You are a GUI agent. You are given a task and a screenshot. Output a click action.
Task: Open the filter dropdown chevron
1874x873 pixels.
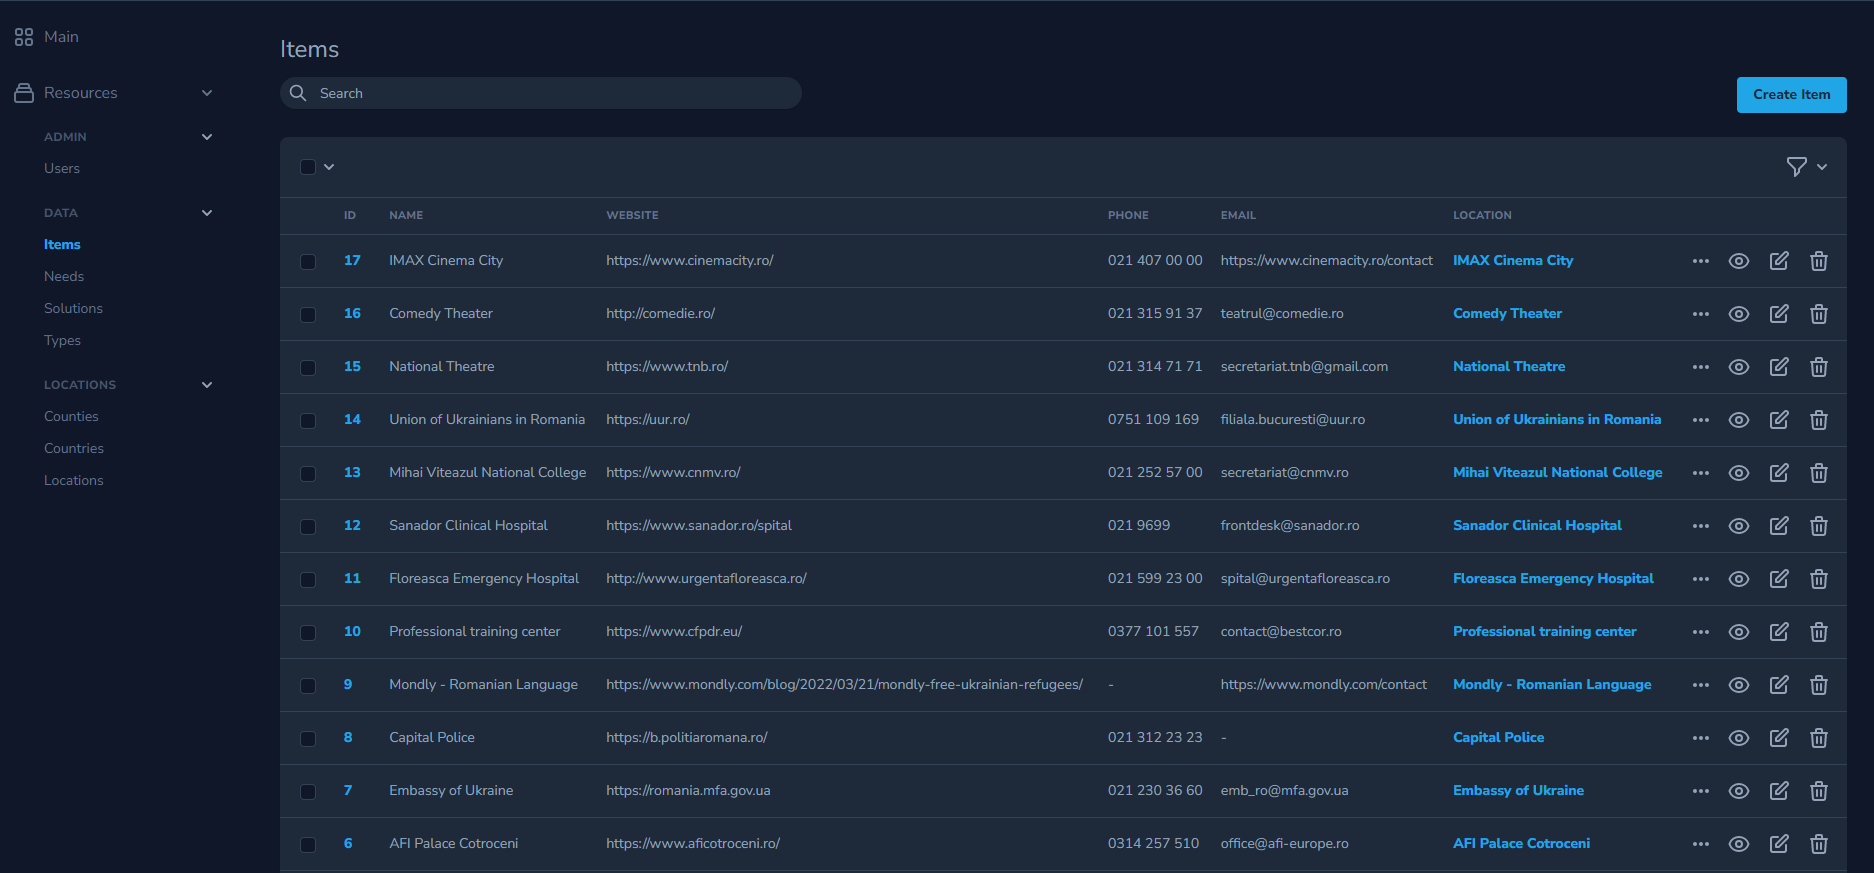coord(1822,167)
